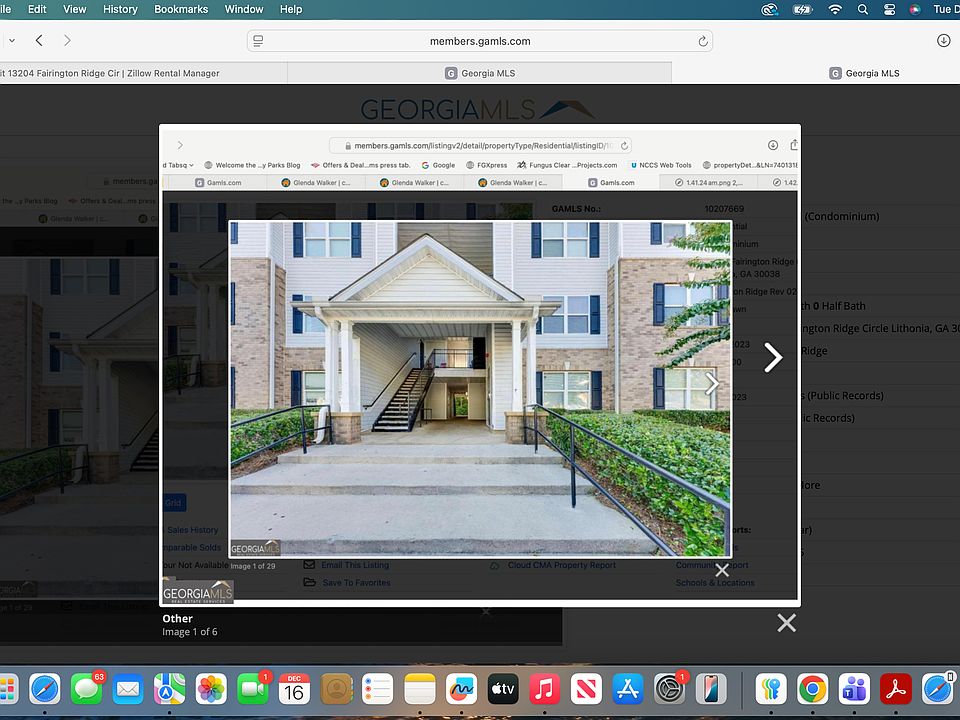
Task: Close the lightbox with the large white X
Action: click(786, 623)
